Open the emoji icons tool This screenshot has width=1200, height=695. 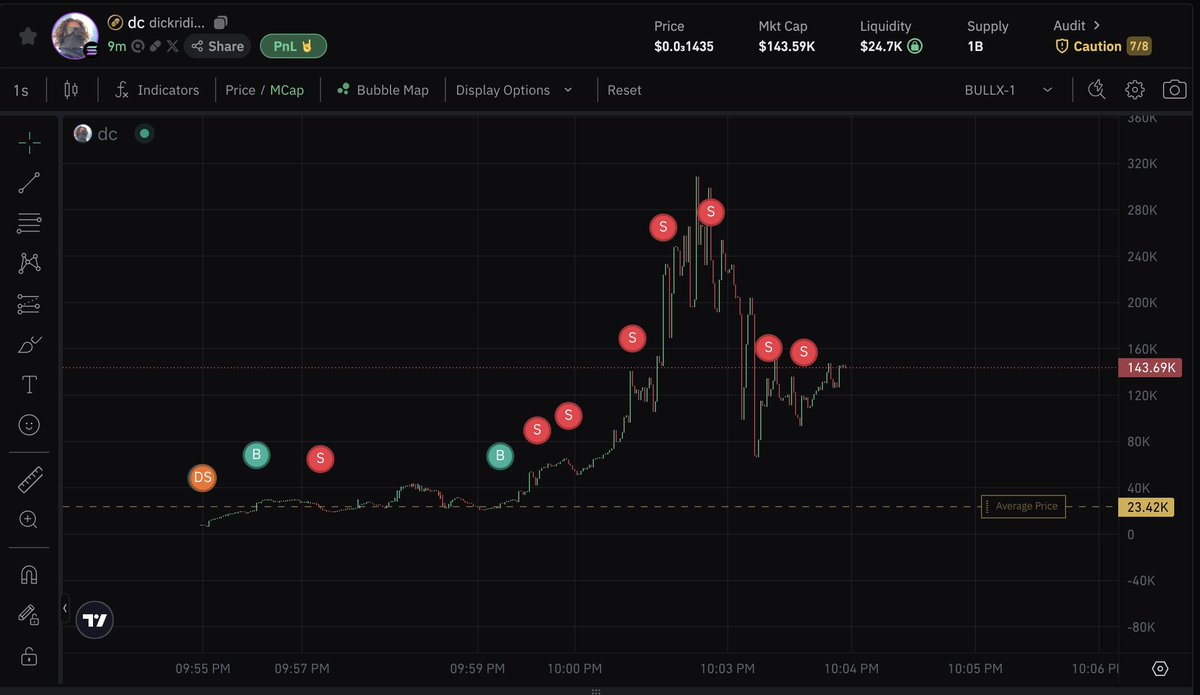click(29, 425)
